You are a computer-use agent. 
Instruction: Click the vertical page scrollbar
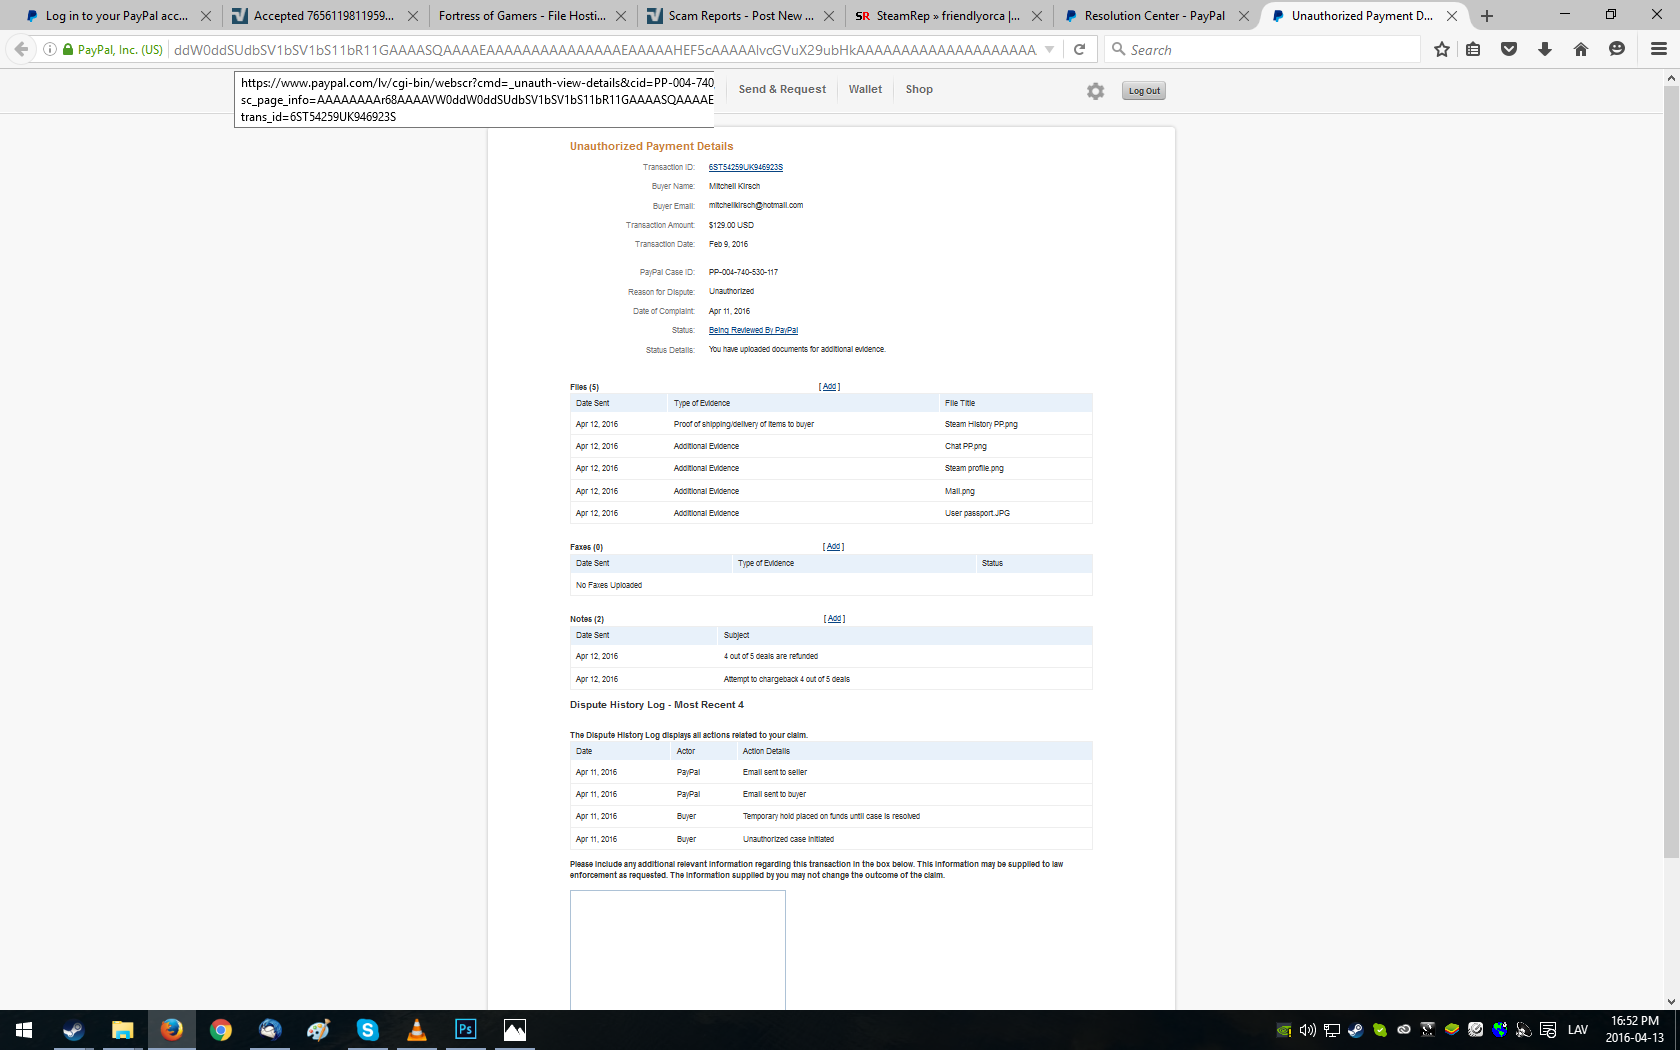[1671, 470]
